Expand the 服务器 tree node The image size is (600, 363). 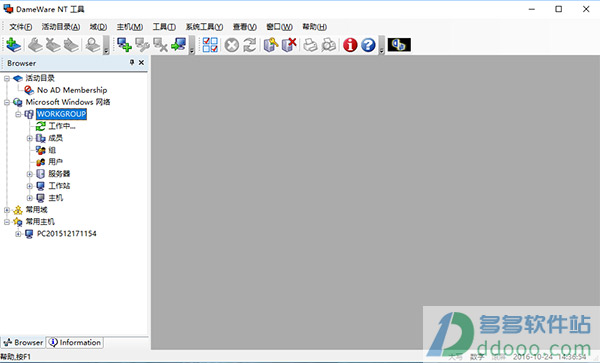click(x=29, y=174)
